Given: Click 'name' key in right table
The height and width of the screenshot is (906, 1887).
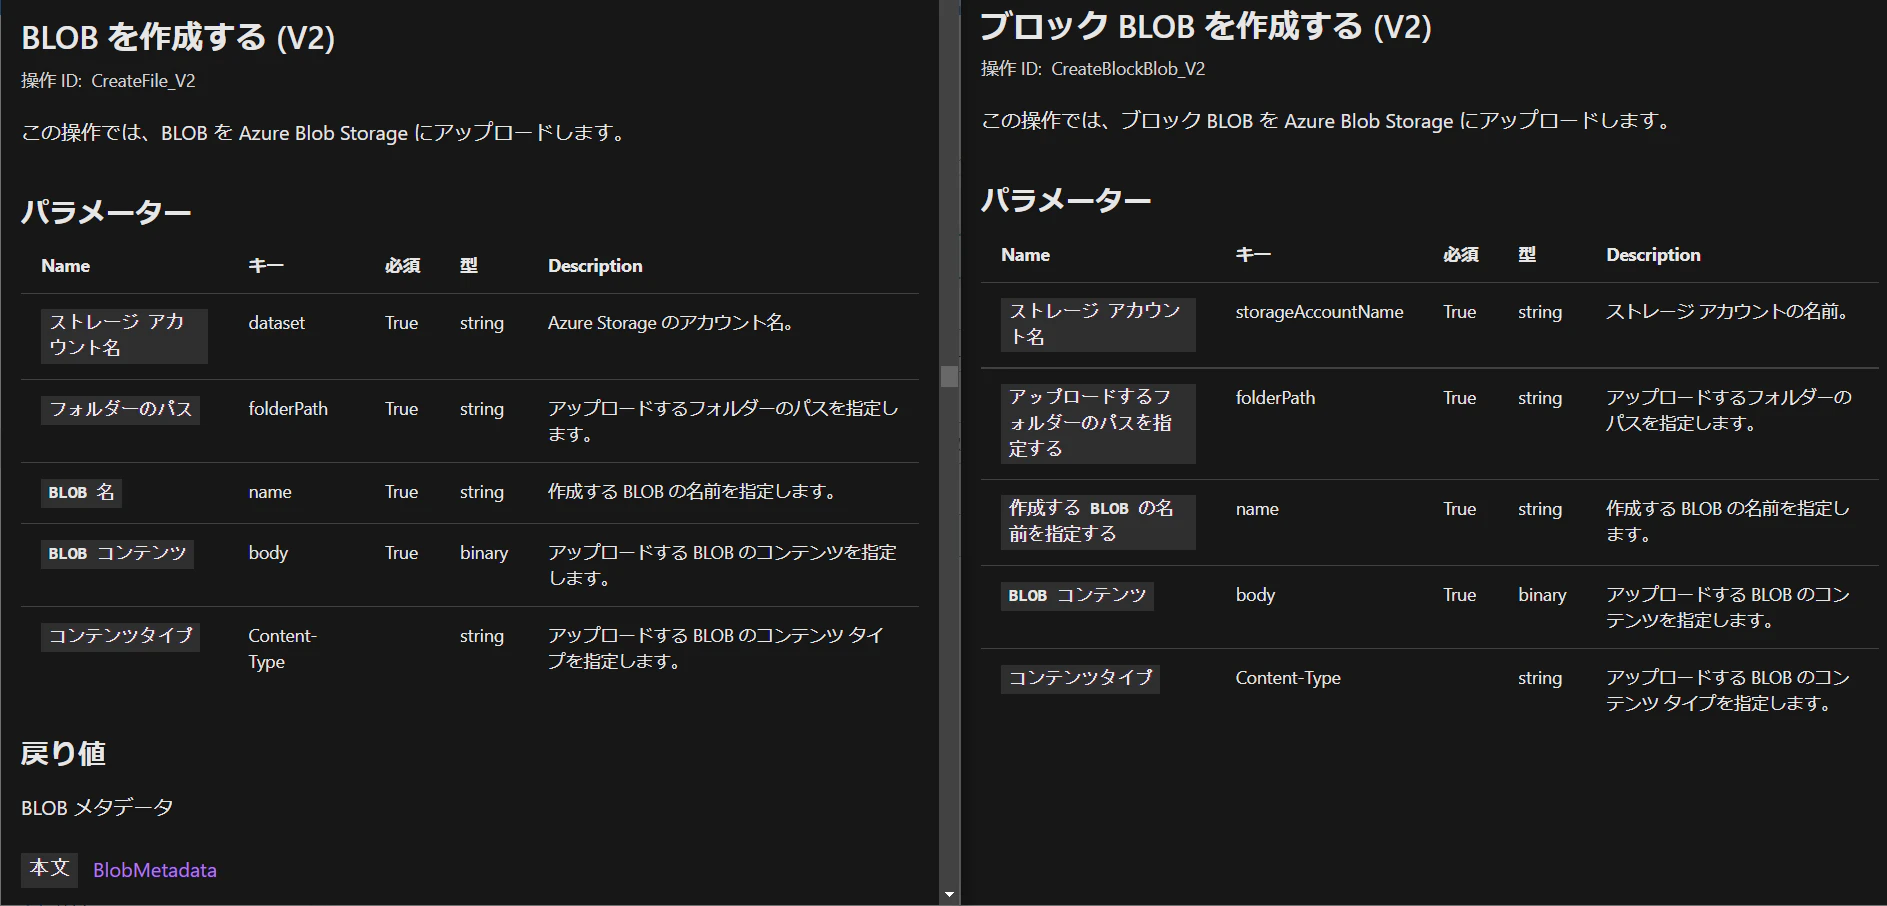Looking at the screenshot, I should point(1257,509).
